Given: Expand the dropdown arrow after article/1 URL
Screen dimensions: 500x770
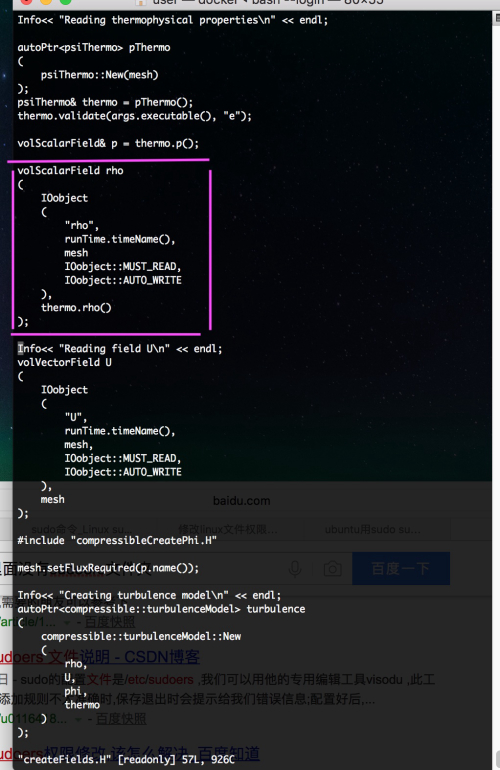Looking at the screenshot, I should [x=67, y=623].
